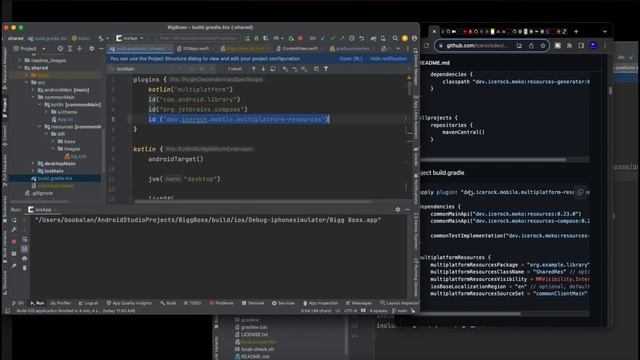Expand all nodes in the Project panel
Viewport: 640px width, 360px height.
point(70,49)
